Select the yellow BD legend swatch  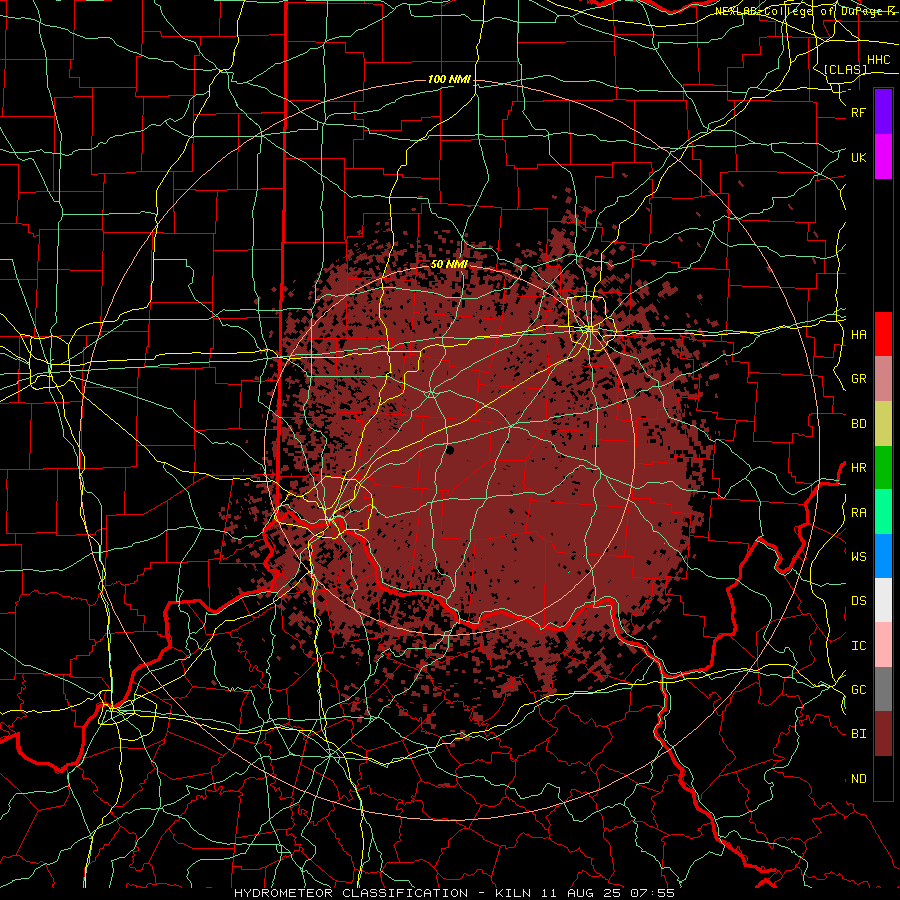[883, 423]
